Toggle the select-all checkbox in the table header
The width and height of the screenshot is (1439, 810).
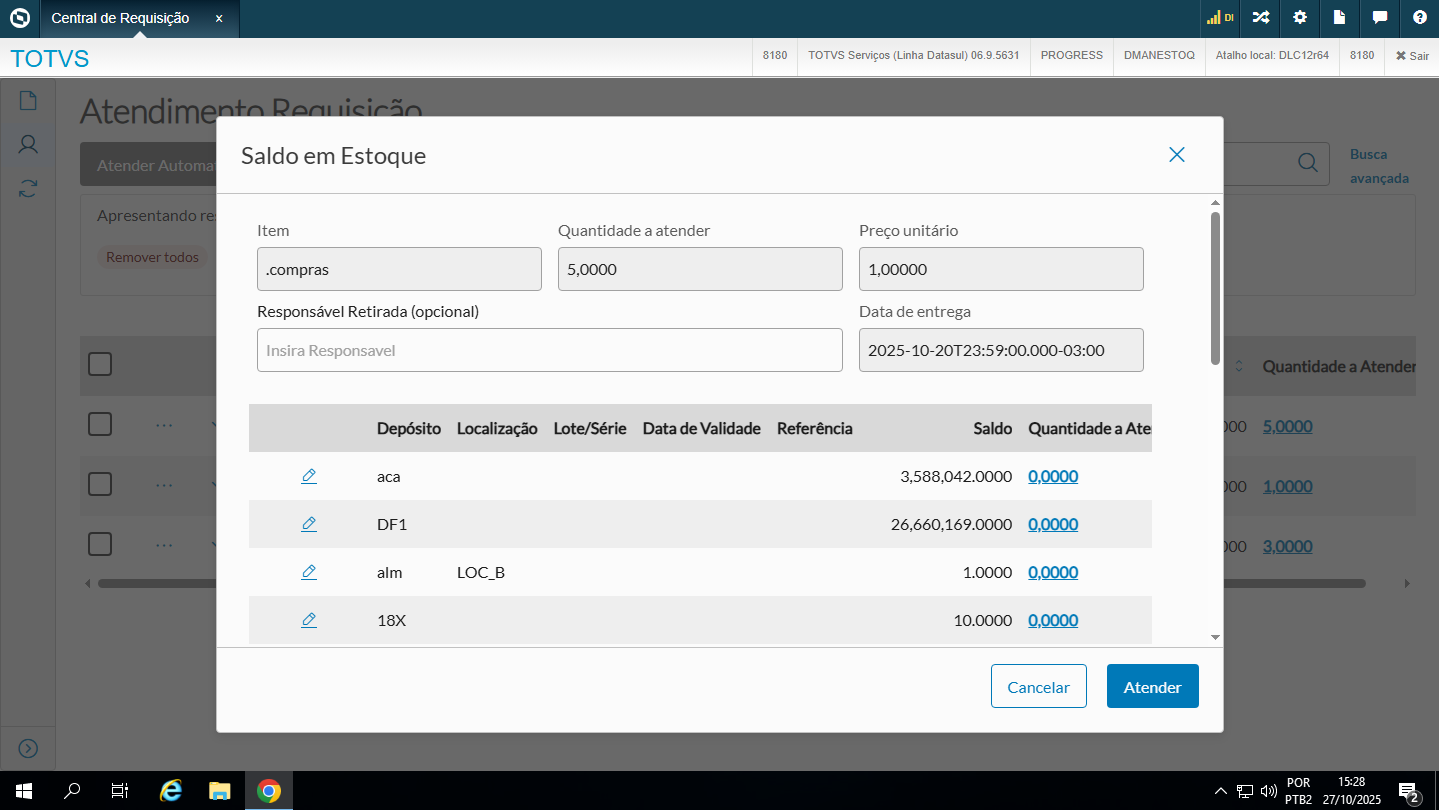100,364
